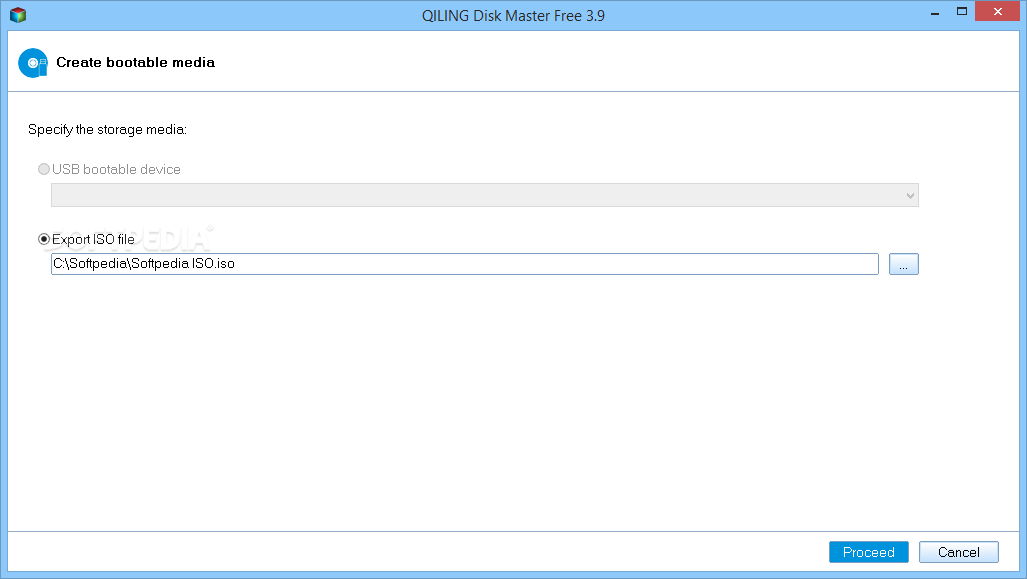Click 'Specify the storage media:' label

[107, 130]
